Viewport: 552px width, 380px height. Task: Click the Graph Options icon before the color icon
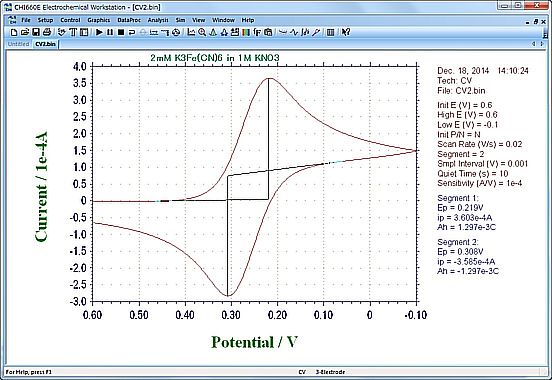(x=235, y=32)
